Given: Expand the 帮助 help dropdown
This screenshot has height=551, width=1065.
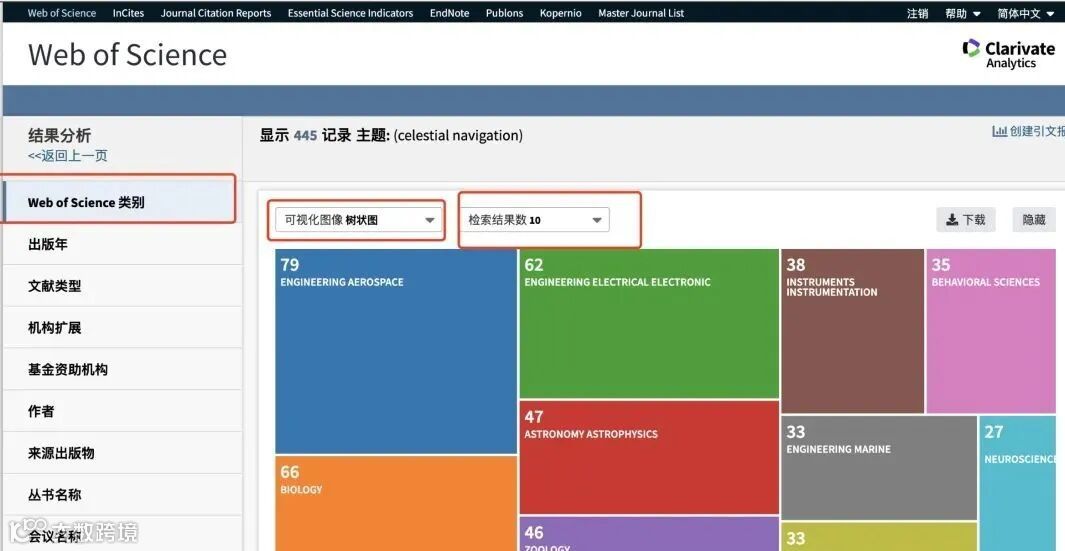Looking at the screenshot, I should [963, 14].
